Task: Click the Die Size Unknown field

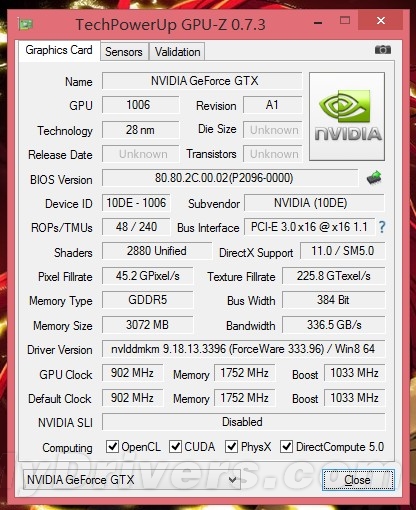Action: pyautogui.click(x=273, y=130)
